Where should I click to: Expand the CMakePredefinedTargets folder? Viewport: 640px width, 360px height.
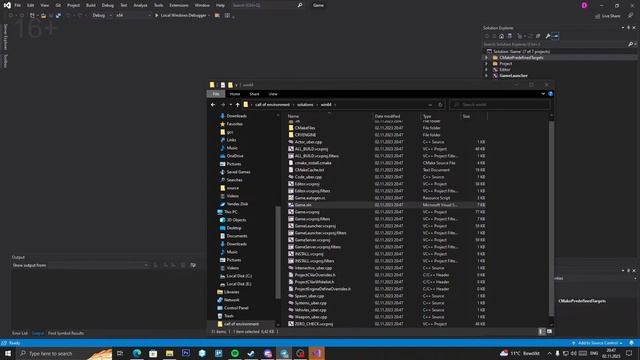[486, 58]
